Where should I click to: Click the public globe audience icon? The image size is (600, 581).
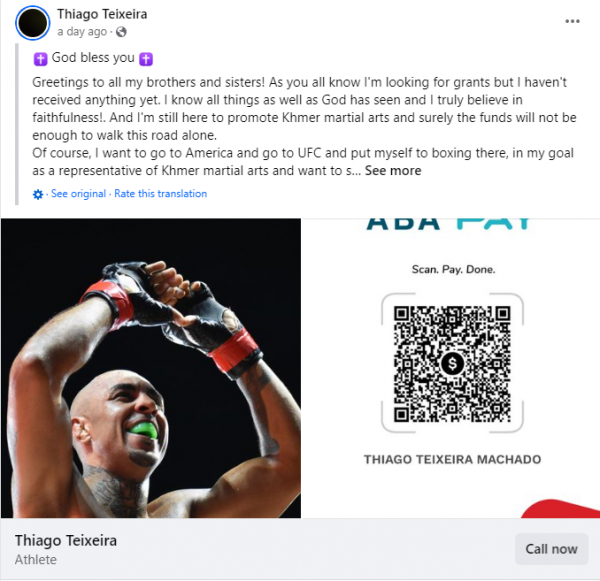point(121,32)
